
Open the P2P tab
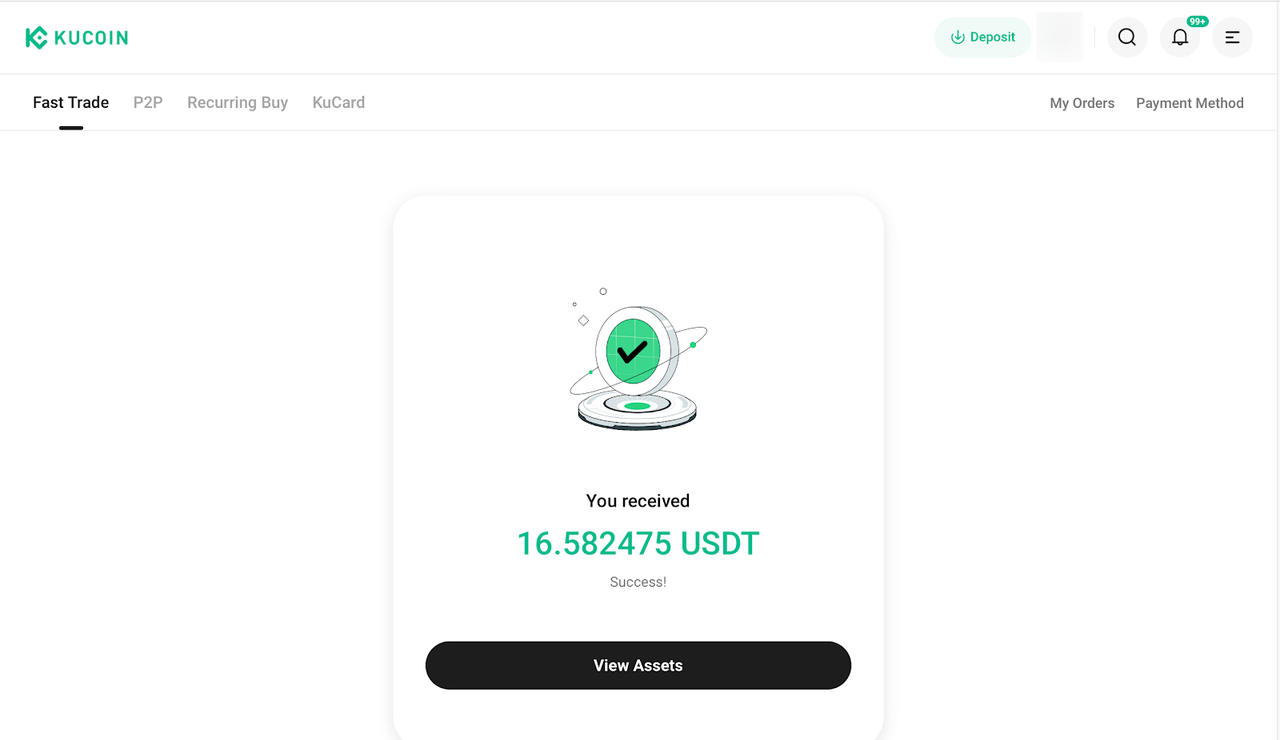(x=148, y=102)
